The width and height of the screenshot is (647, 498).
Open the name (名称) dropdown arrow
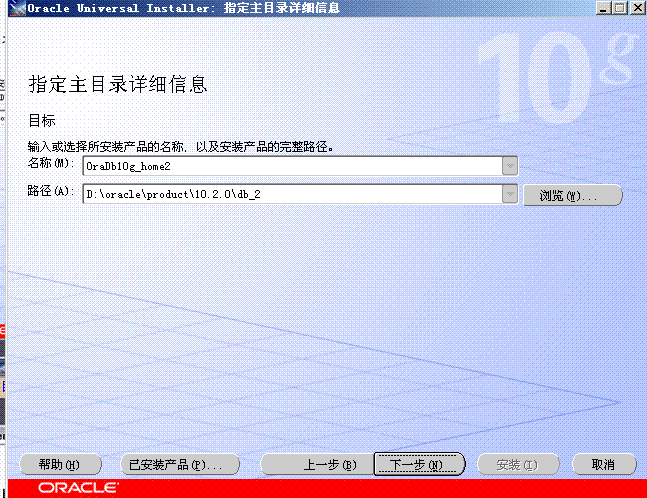click(510, 166)
